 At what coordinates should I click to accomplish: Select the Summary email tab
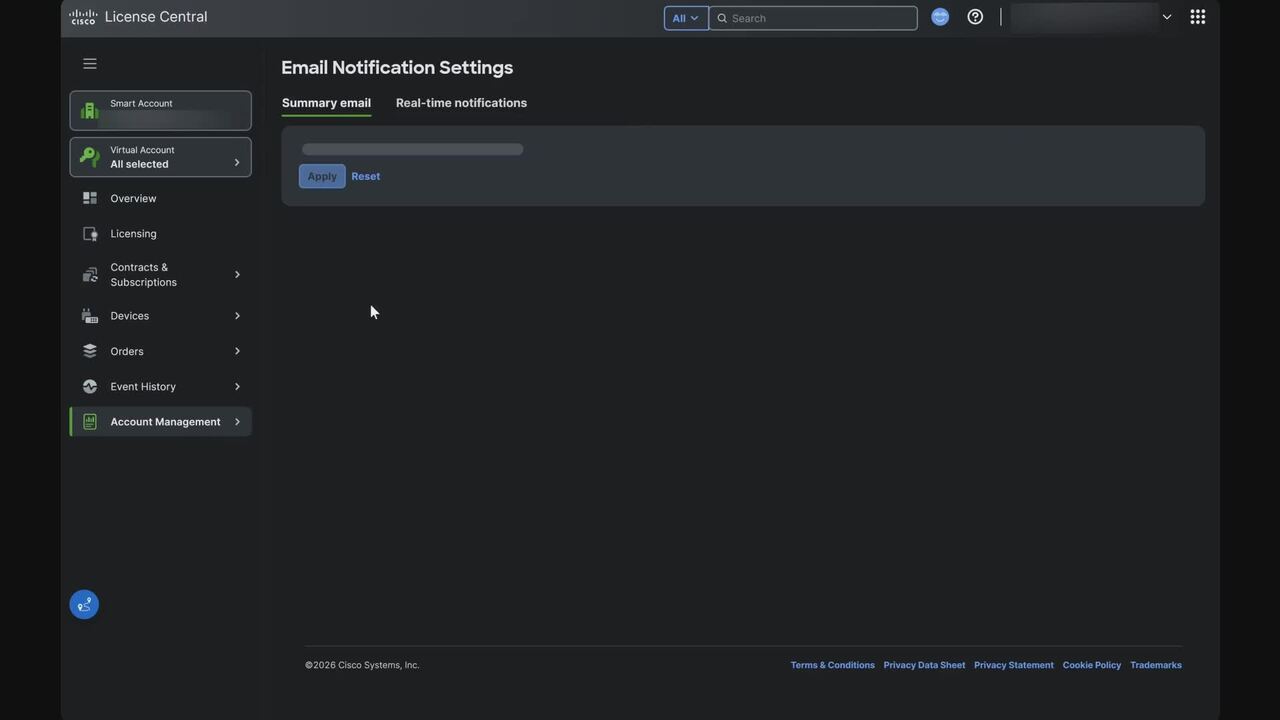pyautogui.click(x=326, y=103)
